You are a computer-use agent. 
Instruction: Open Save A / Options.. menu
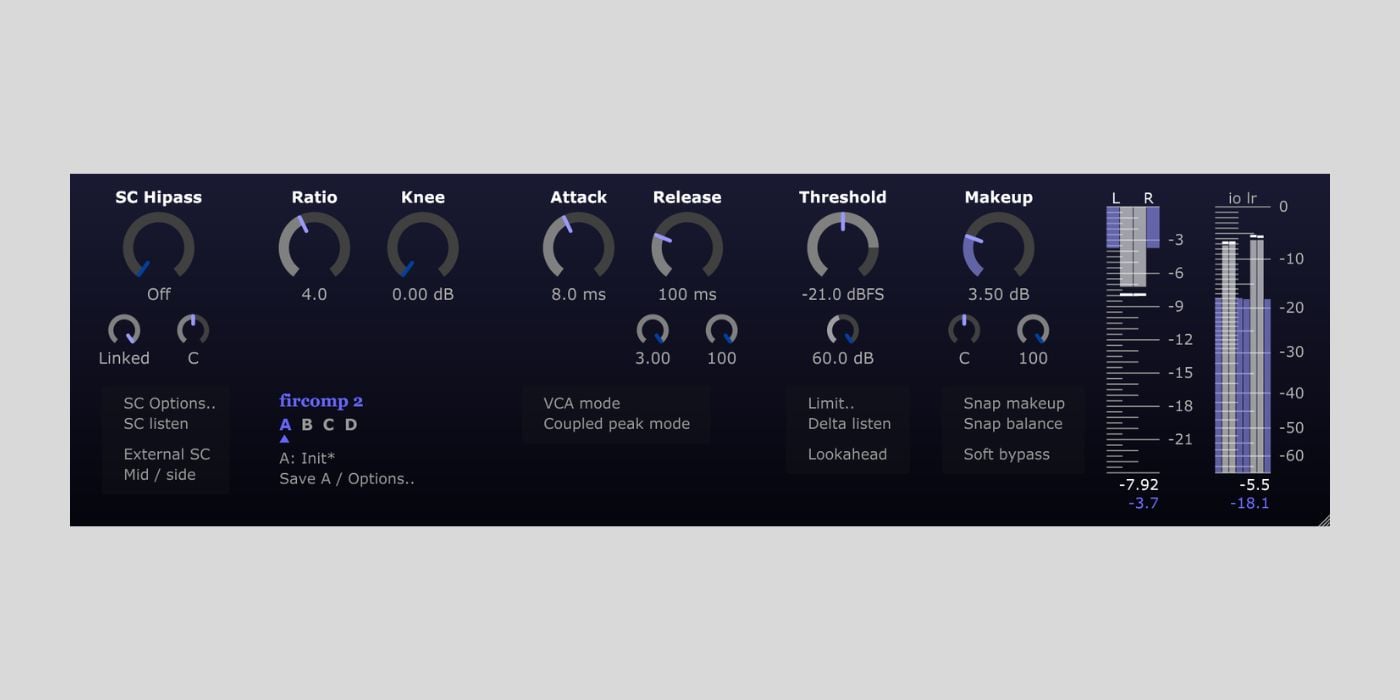346,479
